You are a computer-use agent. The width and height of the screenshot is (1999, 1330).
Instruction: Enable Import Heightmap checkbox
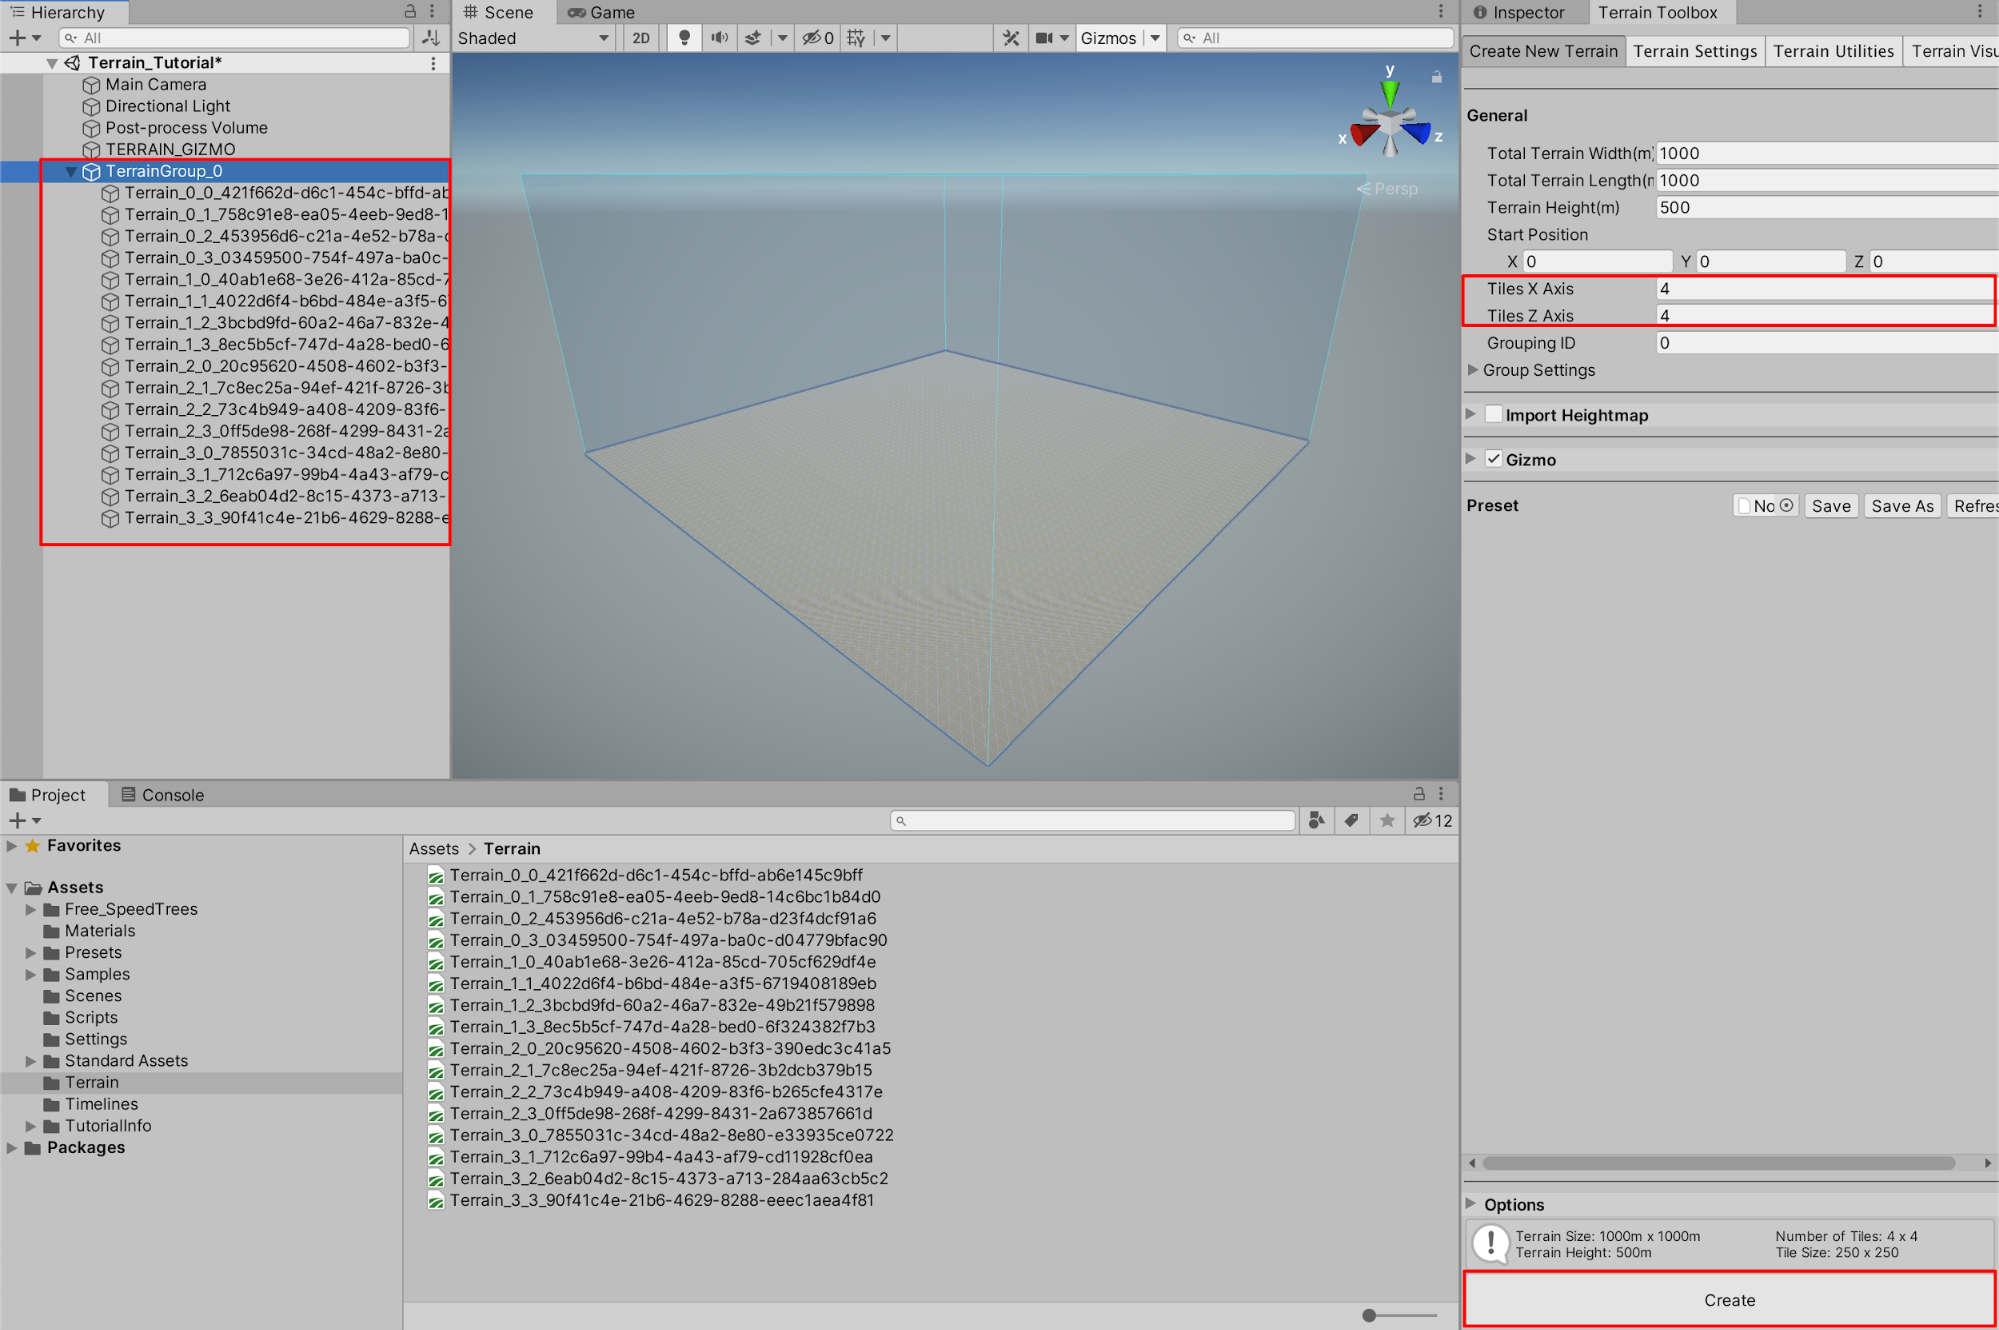(x=1493, y=415)
